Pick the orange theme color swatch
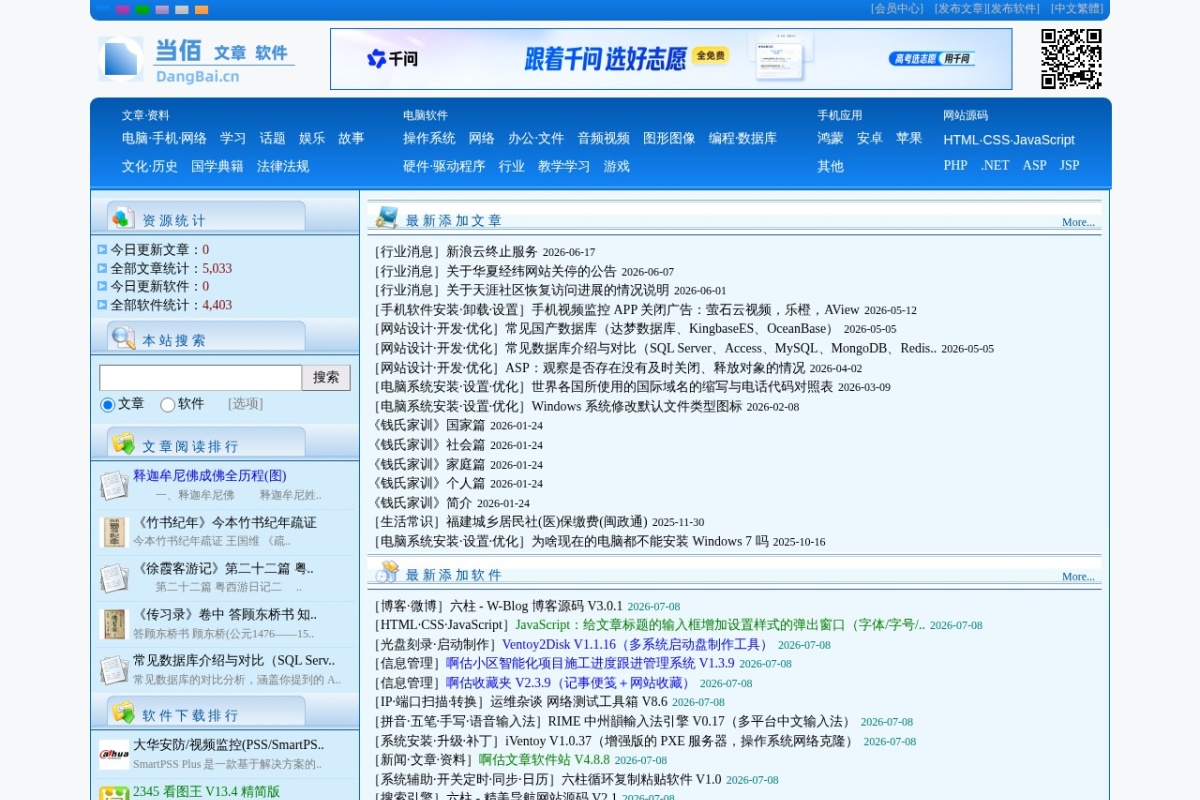 (202, 9)
